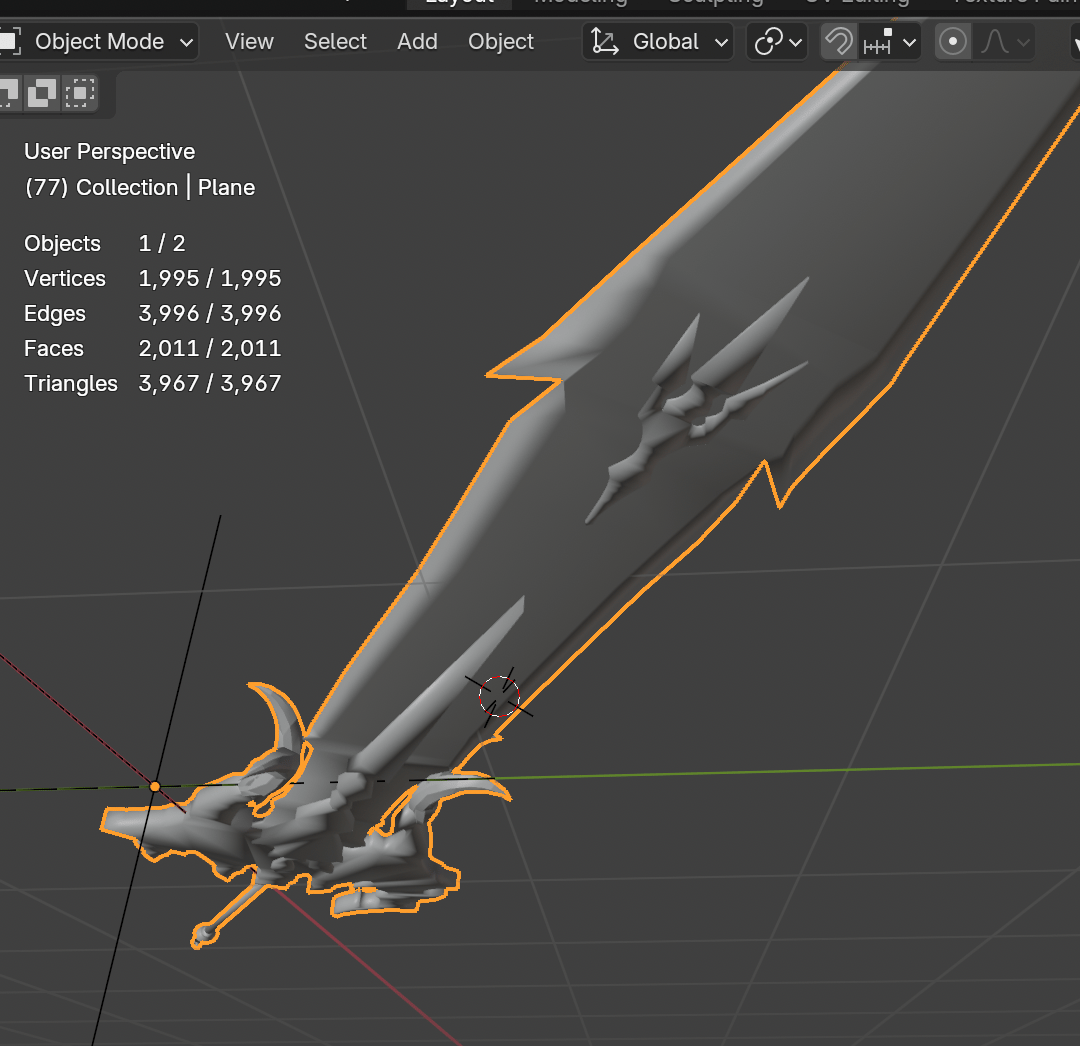Open the View menu
1080x1046 pixels.
249,42
